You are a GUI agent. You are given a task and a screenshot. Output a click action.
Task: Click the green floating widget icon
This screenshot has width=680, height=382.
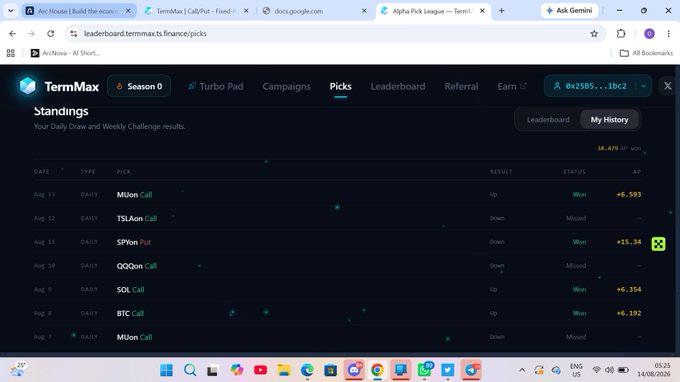(658, 244)
